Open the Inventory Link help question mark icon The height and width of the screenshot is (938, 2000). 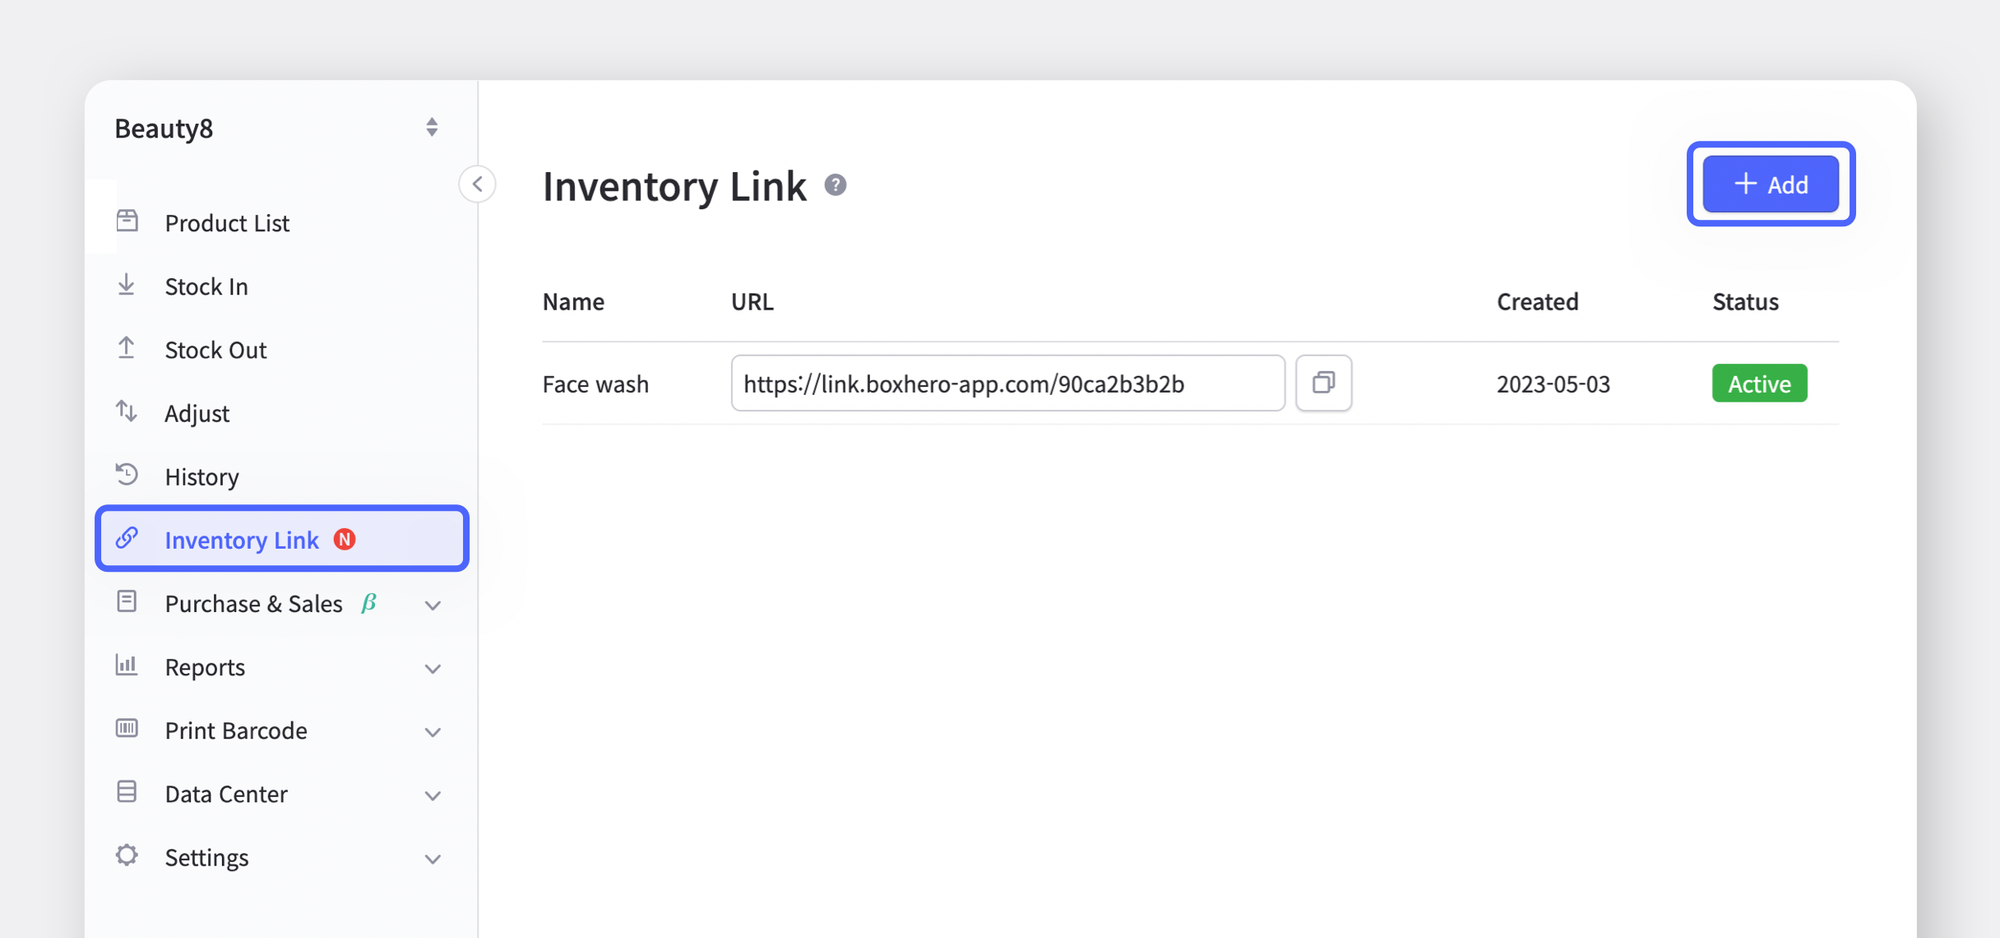coord(837,185)
